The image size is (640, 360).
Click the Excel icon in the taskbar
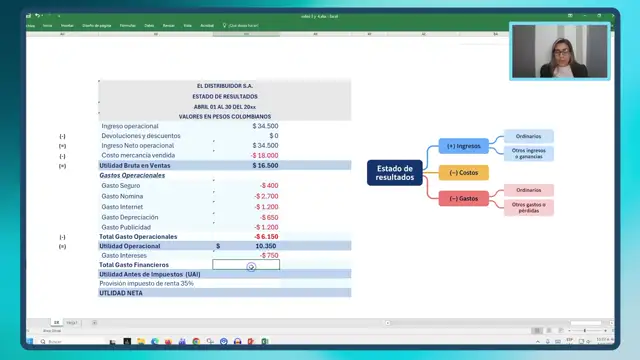(265, 341)
